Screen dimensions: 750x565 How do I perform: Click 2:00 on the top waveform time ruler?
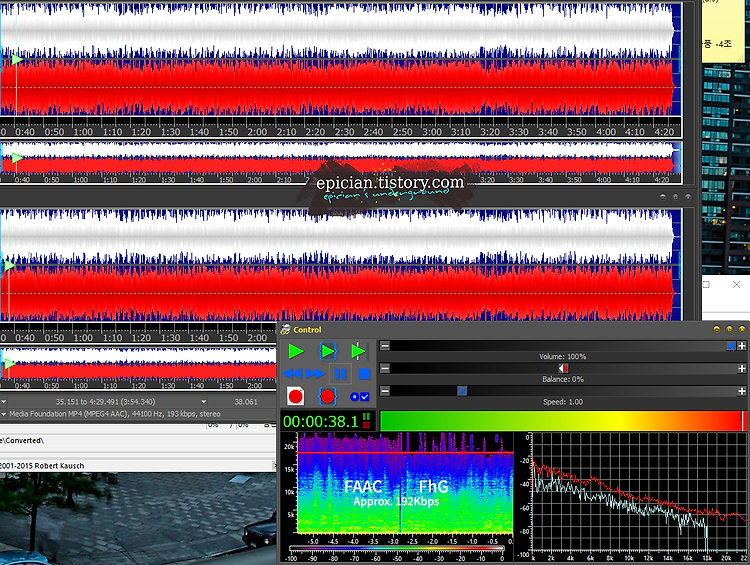point(257,132)
